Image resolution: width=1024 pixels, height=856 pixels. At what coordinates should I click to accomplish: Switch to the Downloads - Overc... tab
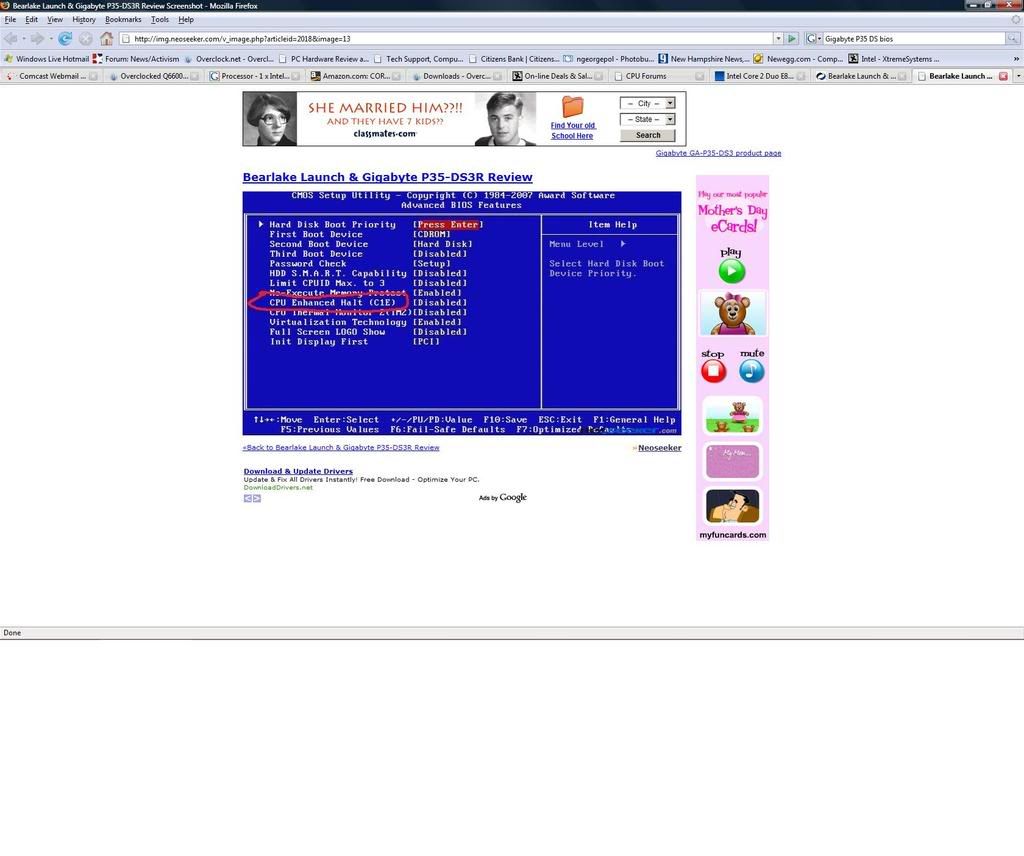[456, 76]
